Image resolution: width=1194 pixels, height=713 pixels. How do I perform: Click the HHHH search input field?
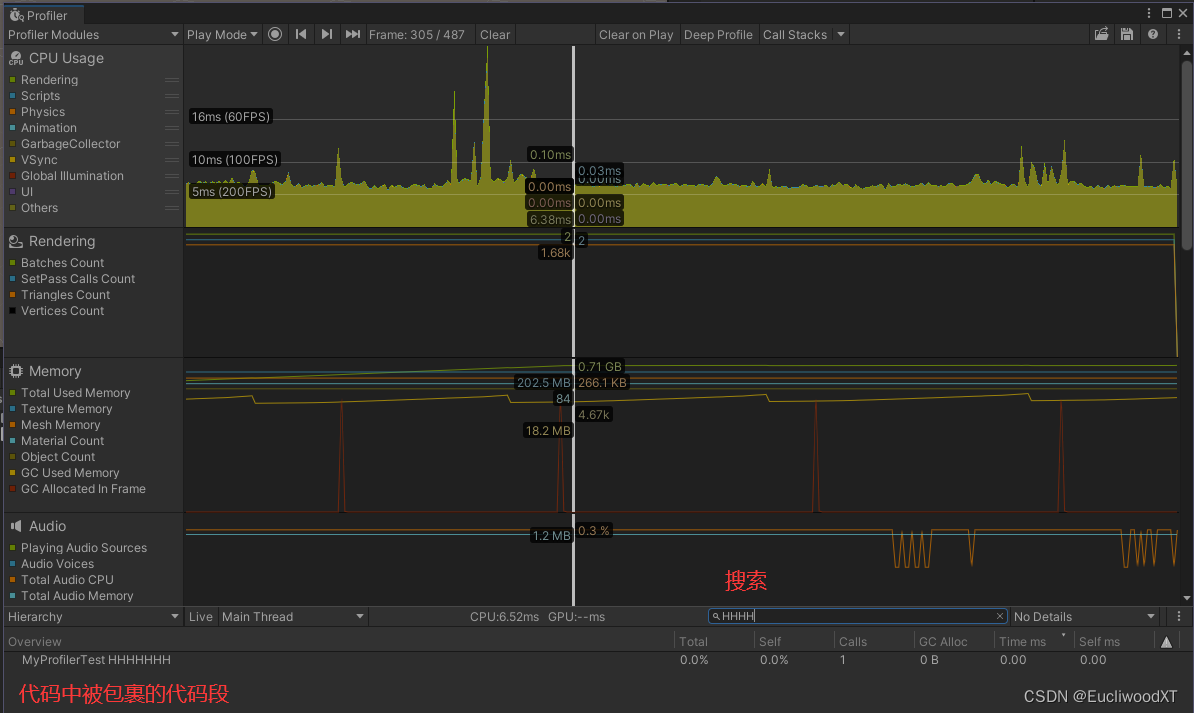(x=857, y=616)
